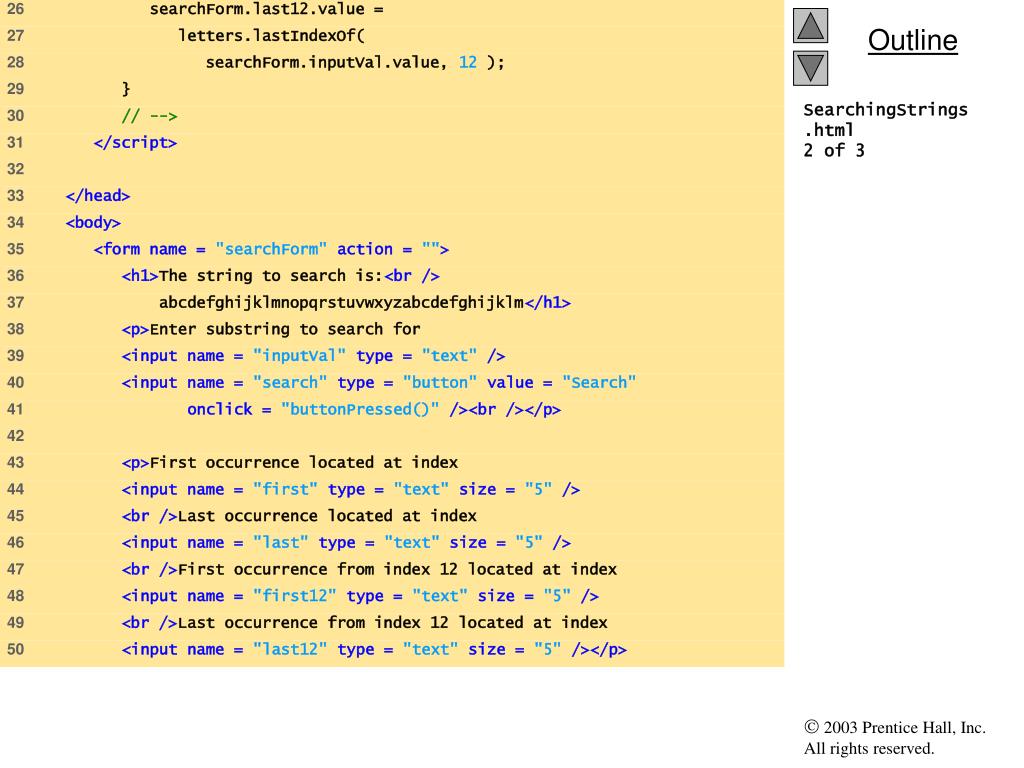Click the green '// -->' comment
The height and width of the screenshot is (768, 1024).
point(150,116)
